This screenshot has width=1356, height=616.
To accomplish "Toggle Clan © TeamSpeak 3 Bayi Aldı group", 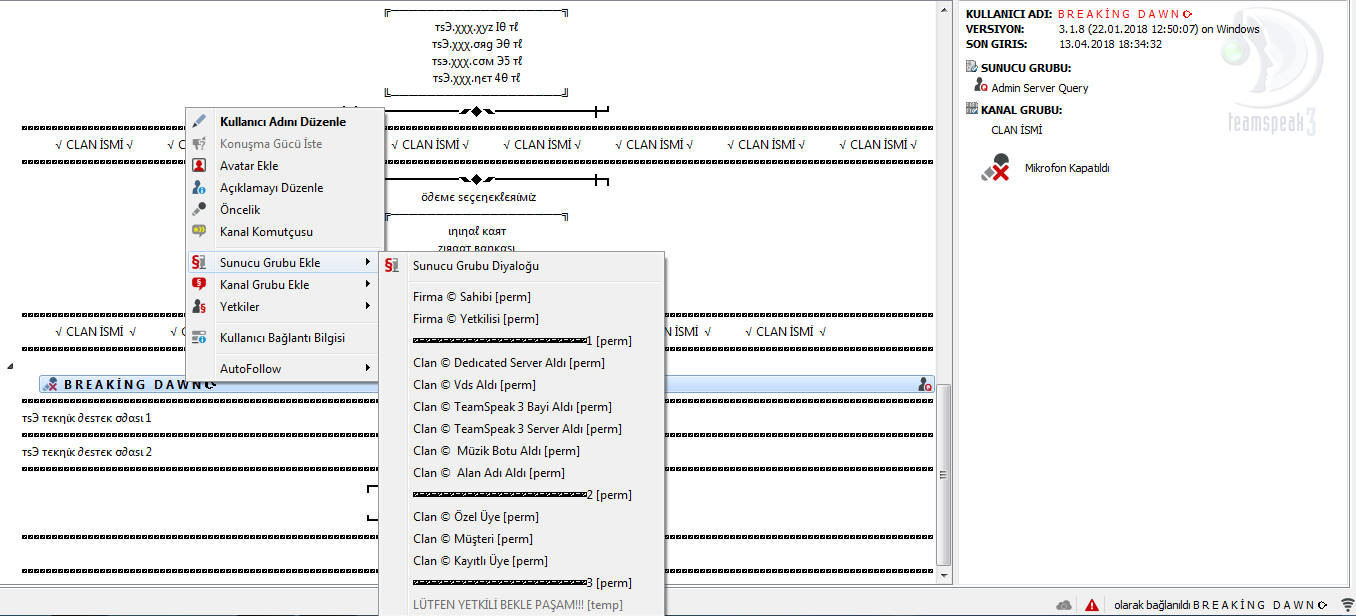I will (x=521, y=407).
